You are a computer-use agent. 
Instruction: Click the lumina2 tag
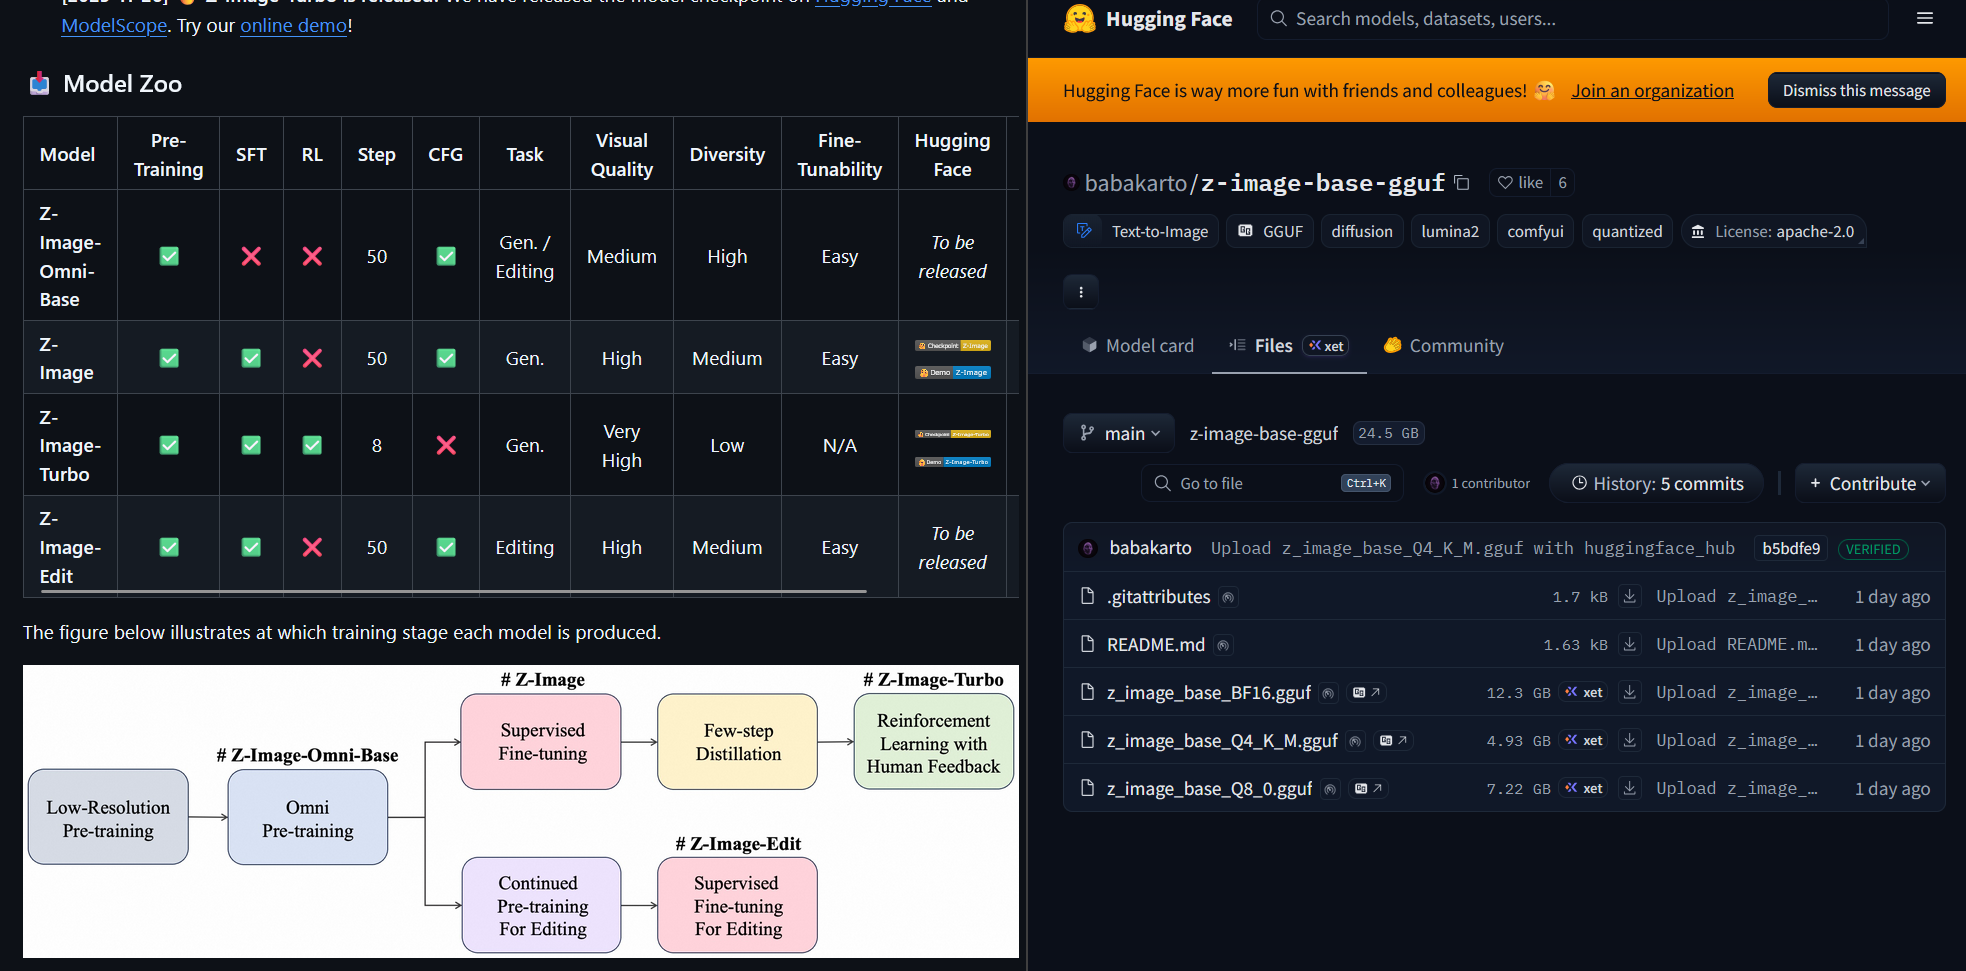point(1450,231)
